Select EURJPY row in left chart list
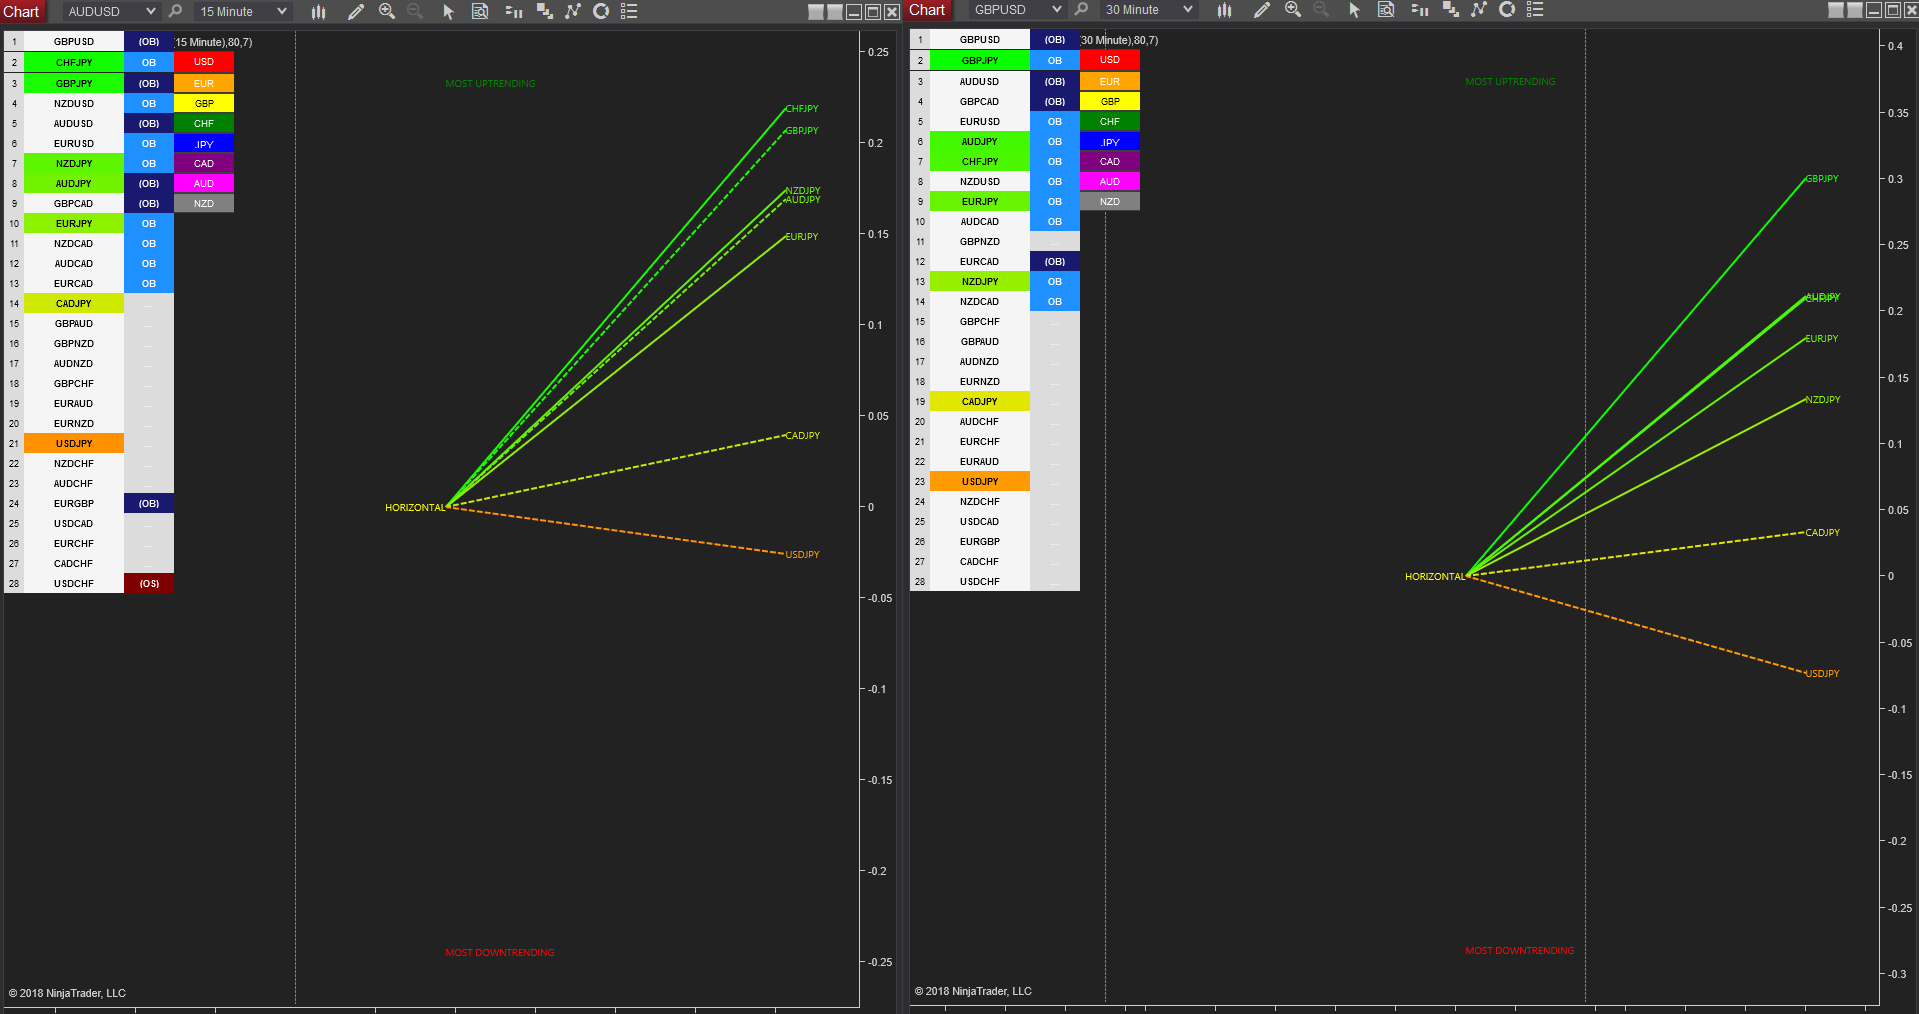This screenshot has height=1014, width=1919. (x=74, y=223)
